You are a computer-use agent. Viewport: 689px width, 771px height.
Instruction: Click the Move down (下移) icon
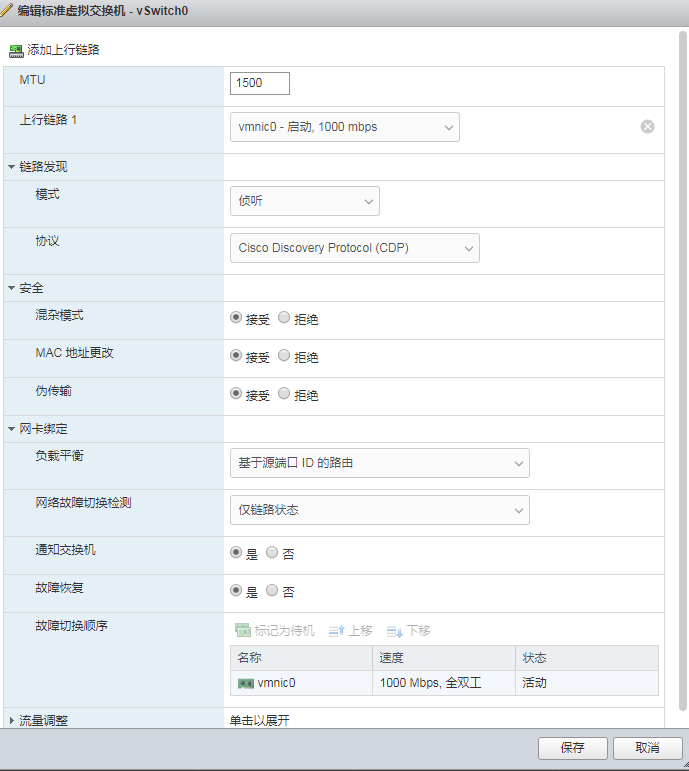point(394,631)
